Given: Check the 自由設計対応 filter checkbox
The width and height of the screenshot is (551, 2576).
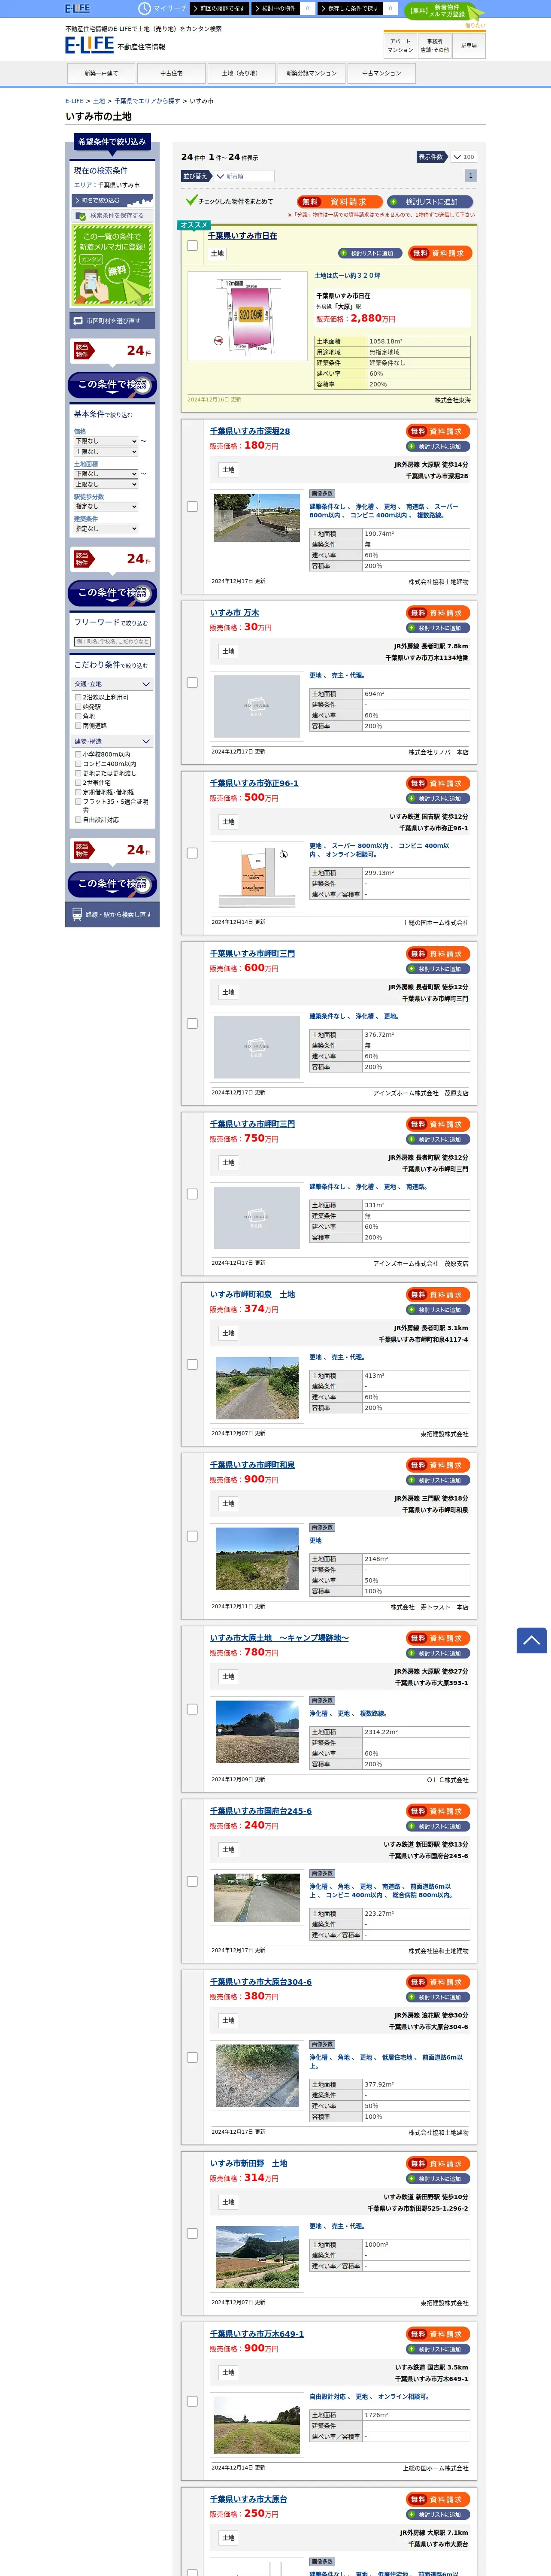Looking at the screenshot, I should coord(78,820).
